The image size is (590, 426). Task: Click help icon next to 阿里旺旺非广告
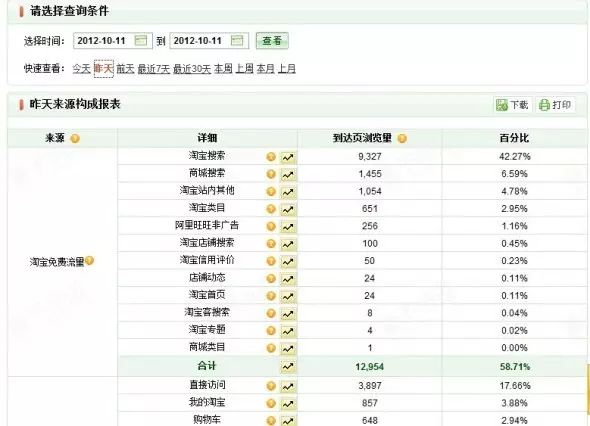pyautogui.click(x=271, y=226)
